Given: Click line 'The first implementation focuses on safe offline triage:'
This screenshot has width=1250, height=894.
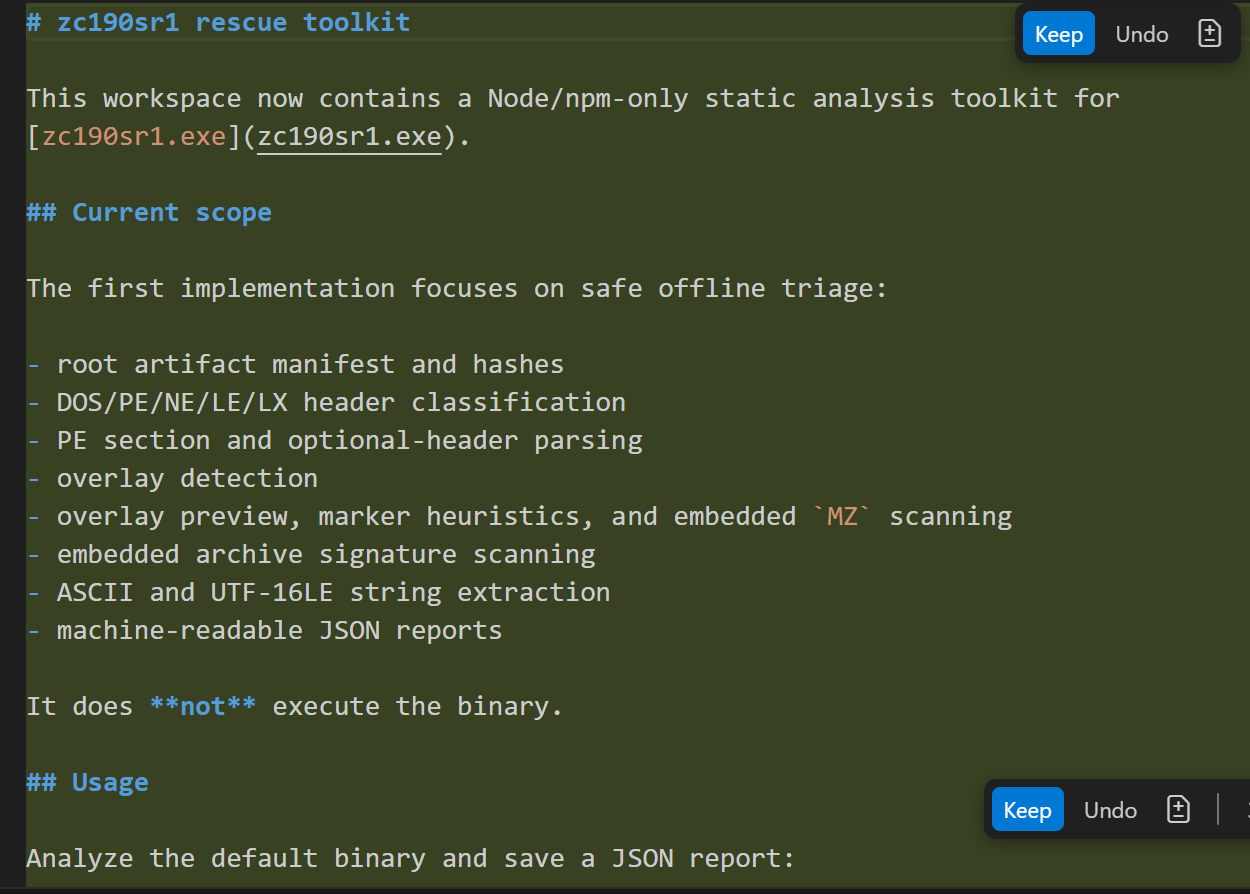Looking at the screenshot, I should point(457,289).
